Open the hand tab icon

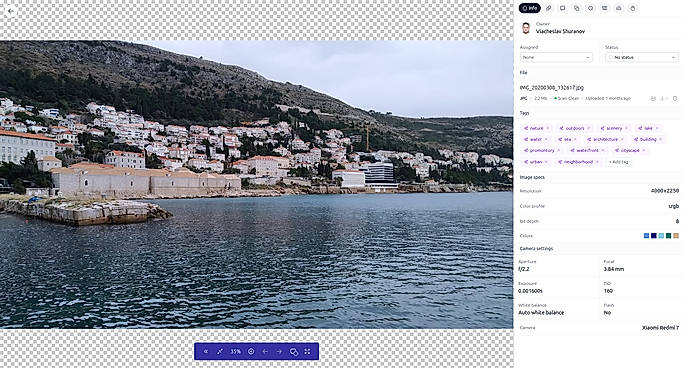[x=633, y=8]
